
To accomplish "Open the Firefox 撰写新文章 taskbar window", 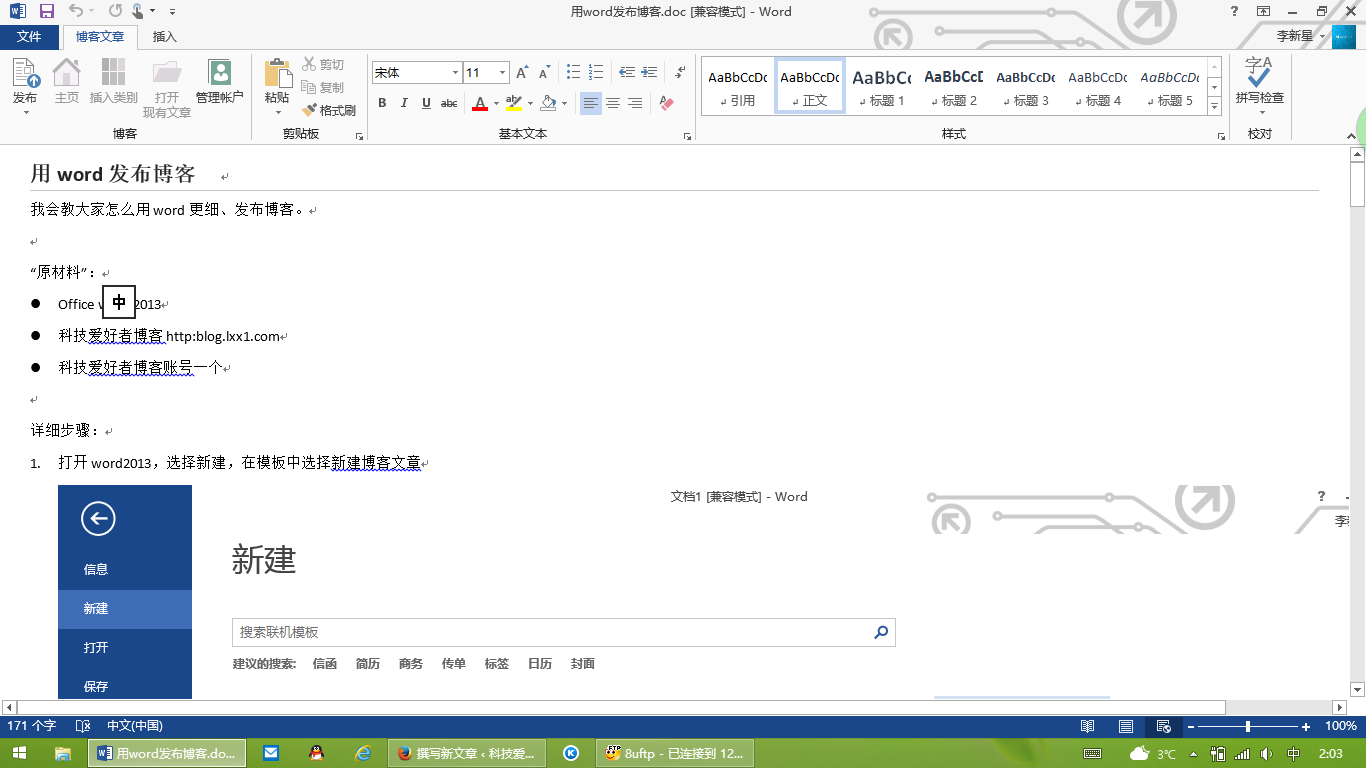I will (x=467, y=753).
